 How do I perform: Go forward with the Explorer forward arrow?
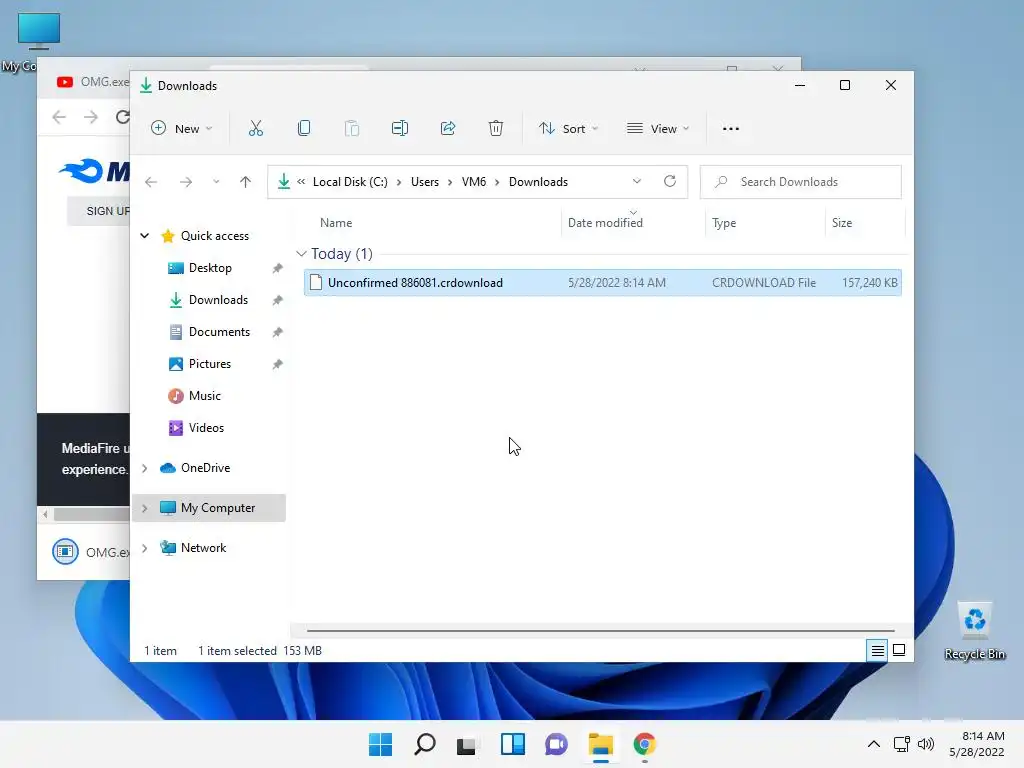pos(186,182)
